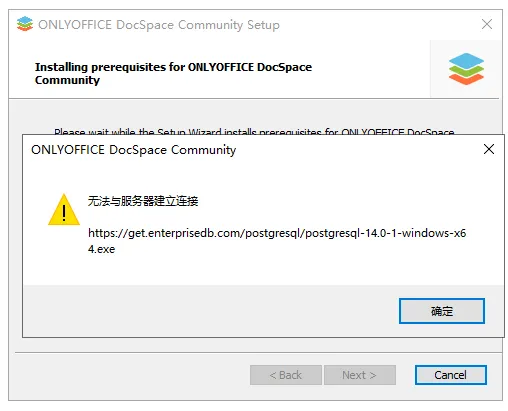This screenshot has height=411, width=508.
Task: Click the Setup window title bar text
Action: click(159, 25)
